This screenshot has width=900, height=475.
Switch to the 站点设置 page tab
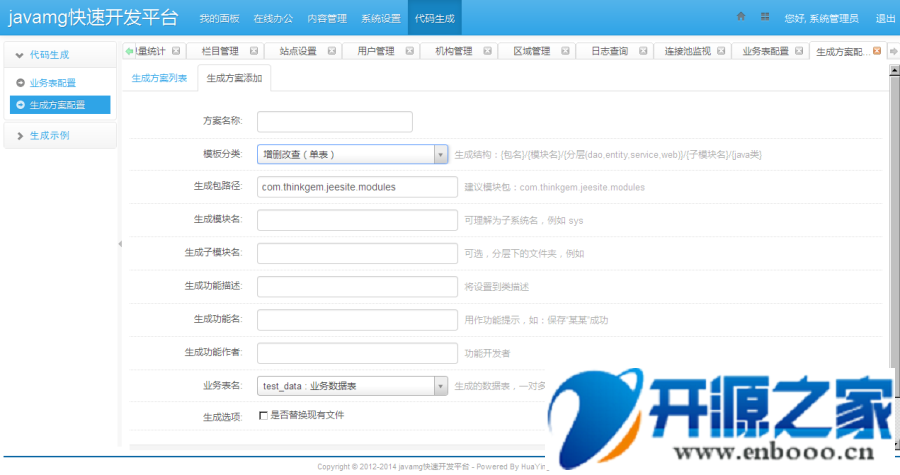(x=298, y=51)
